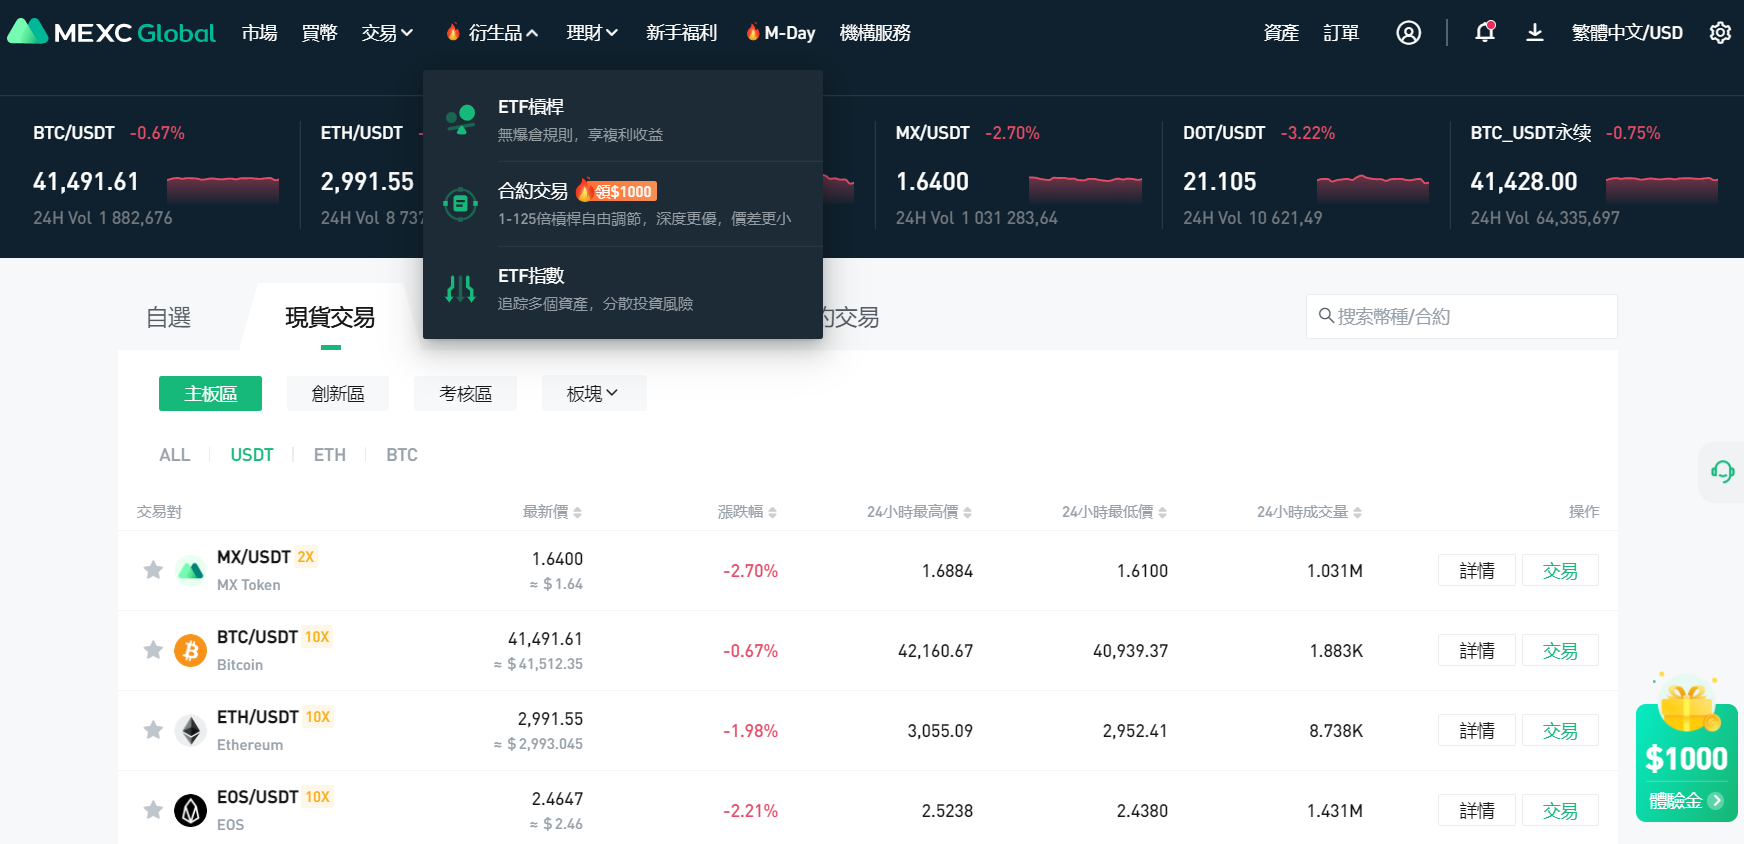Open notifications bell icon
Image resolution: width=1744 pixels, height=844 pixels.
pyautogui.click(x=1485, y=32)
